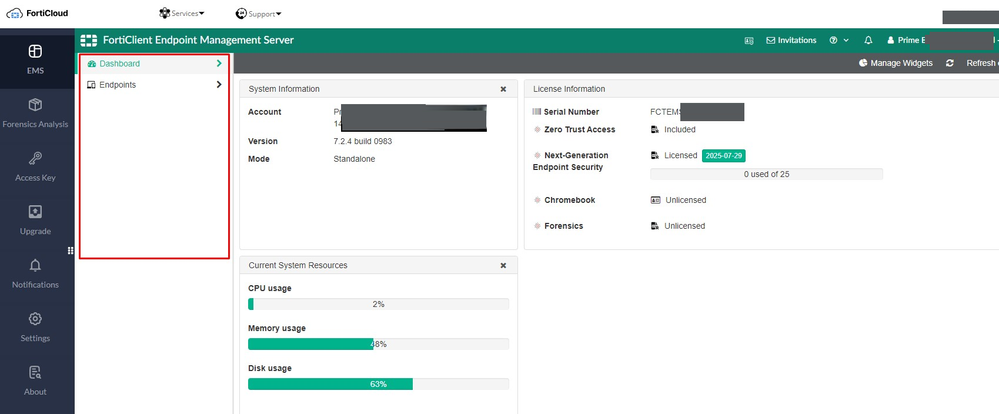Click the Next-Generation Endpoint Security Licensed icon

[x=655, y=156]
